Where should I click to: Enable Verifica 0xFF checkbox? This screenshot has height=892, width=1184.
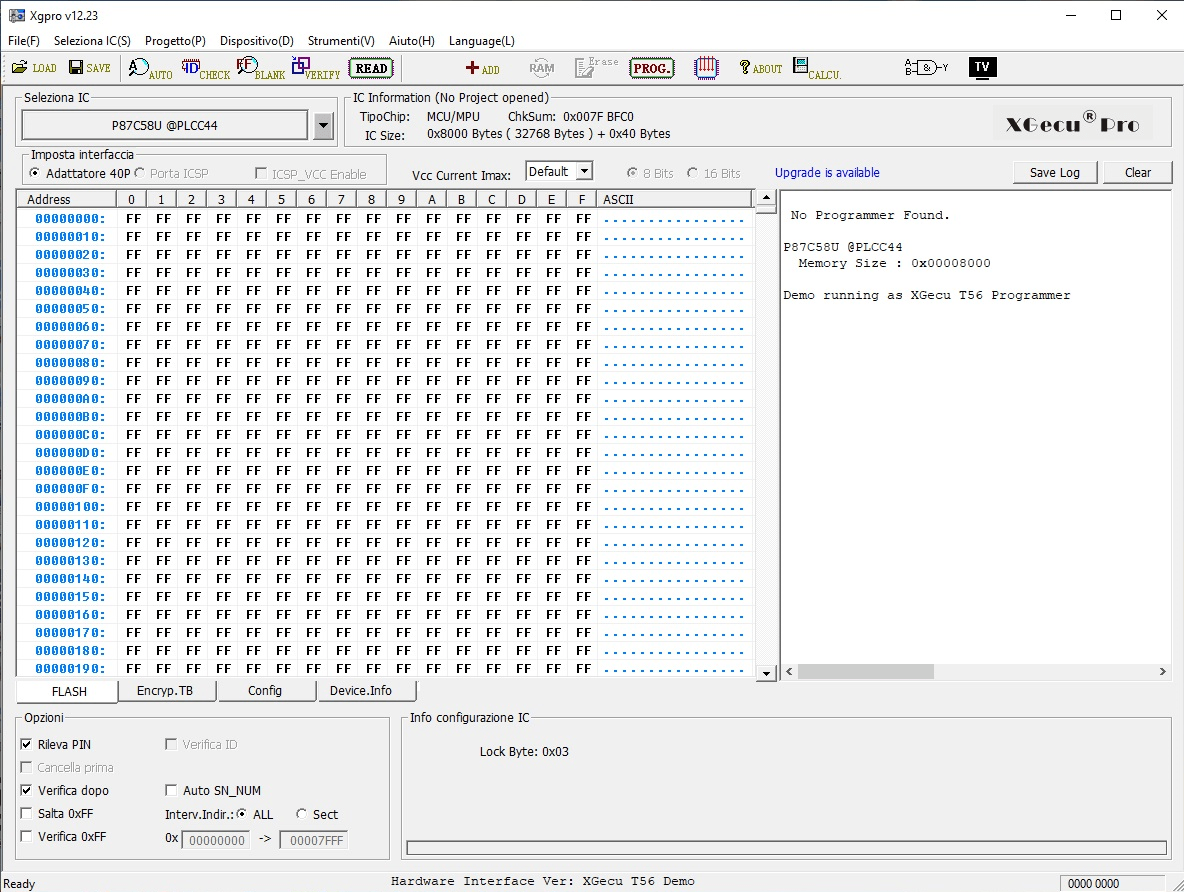click(x=26, y=836)
